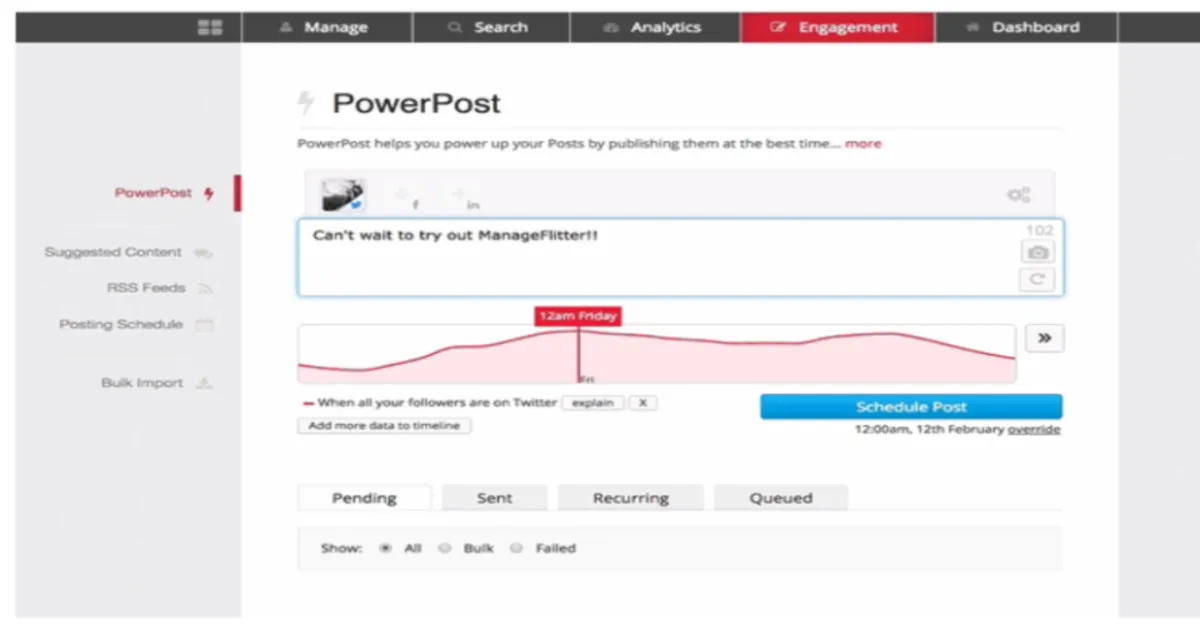This screenshot has width=1200, height=643.
Task: Click the 12am Friday timeline marker
Action: pyautogui.click(x=577, y=316)
